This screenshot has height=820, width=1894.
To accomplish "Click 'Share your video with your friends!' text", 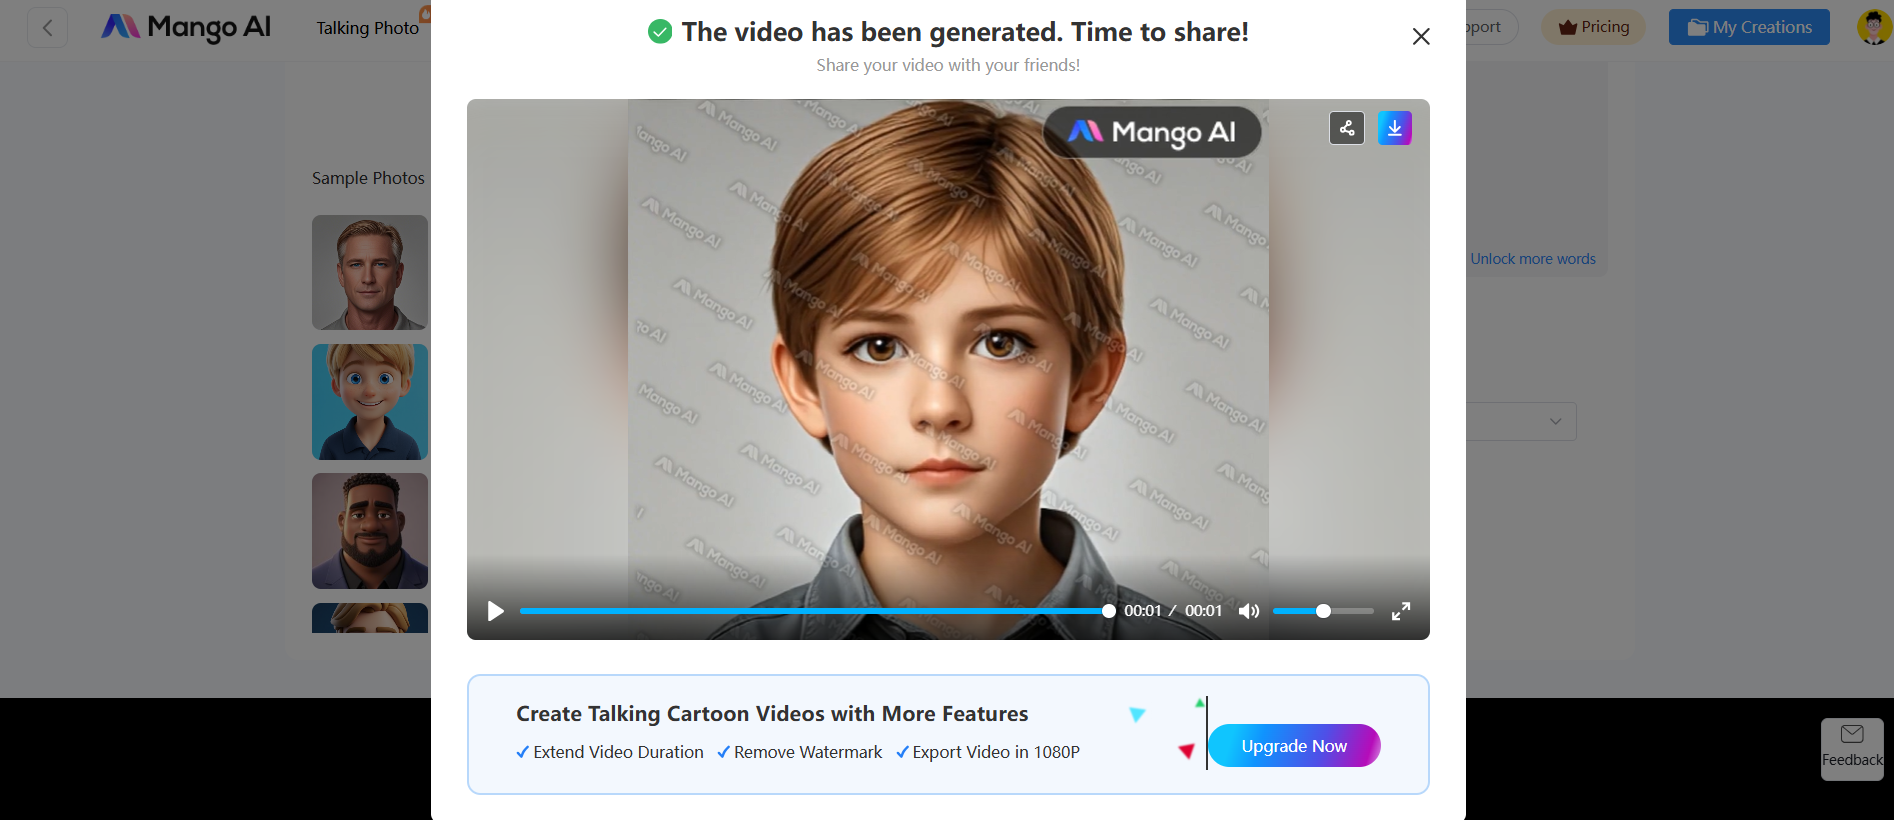I will [x=948, y=65].
